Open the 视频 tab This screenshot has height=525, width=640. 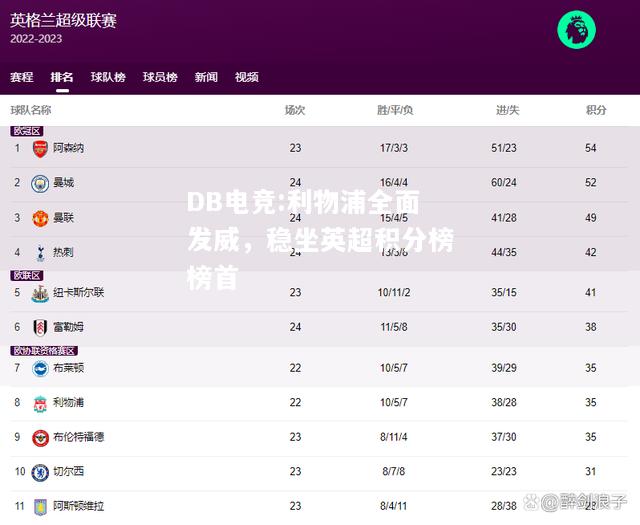coord(247,77)
